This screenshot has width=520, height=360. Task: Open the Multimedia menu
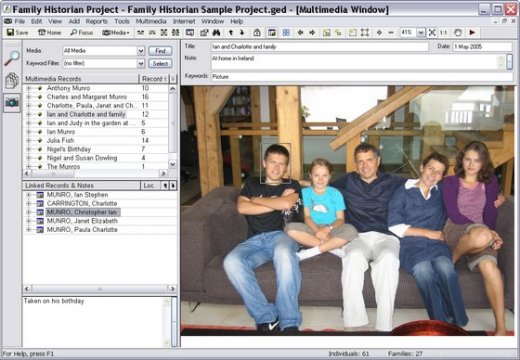[151, 21]
